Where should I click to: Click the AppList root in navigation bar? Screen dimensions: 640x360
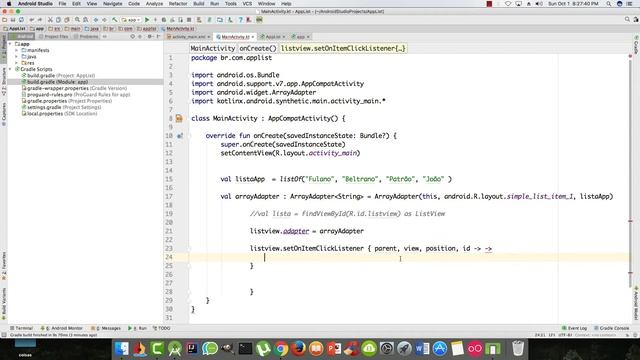(x=14, y=29)
